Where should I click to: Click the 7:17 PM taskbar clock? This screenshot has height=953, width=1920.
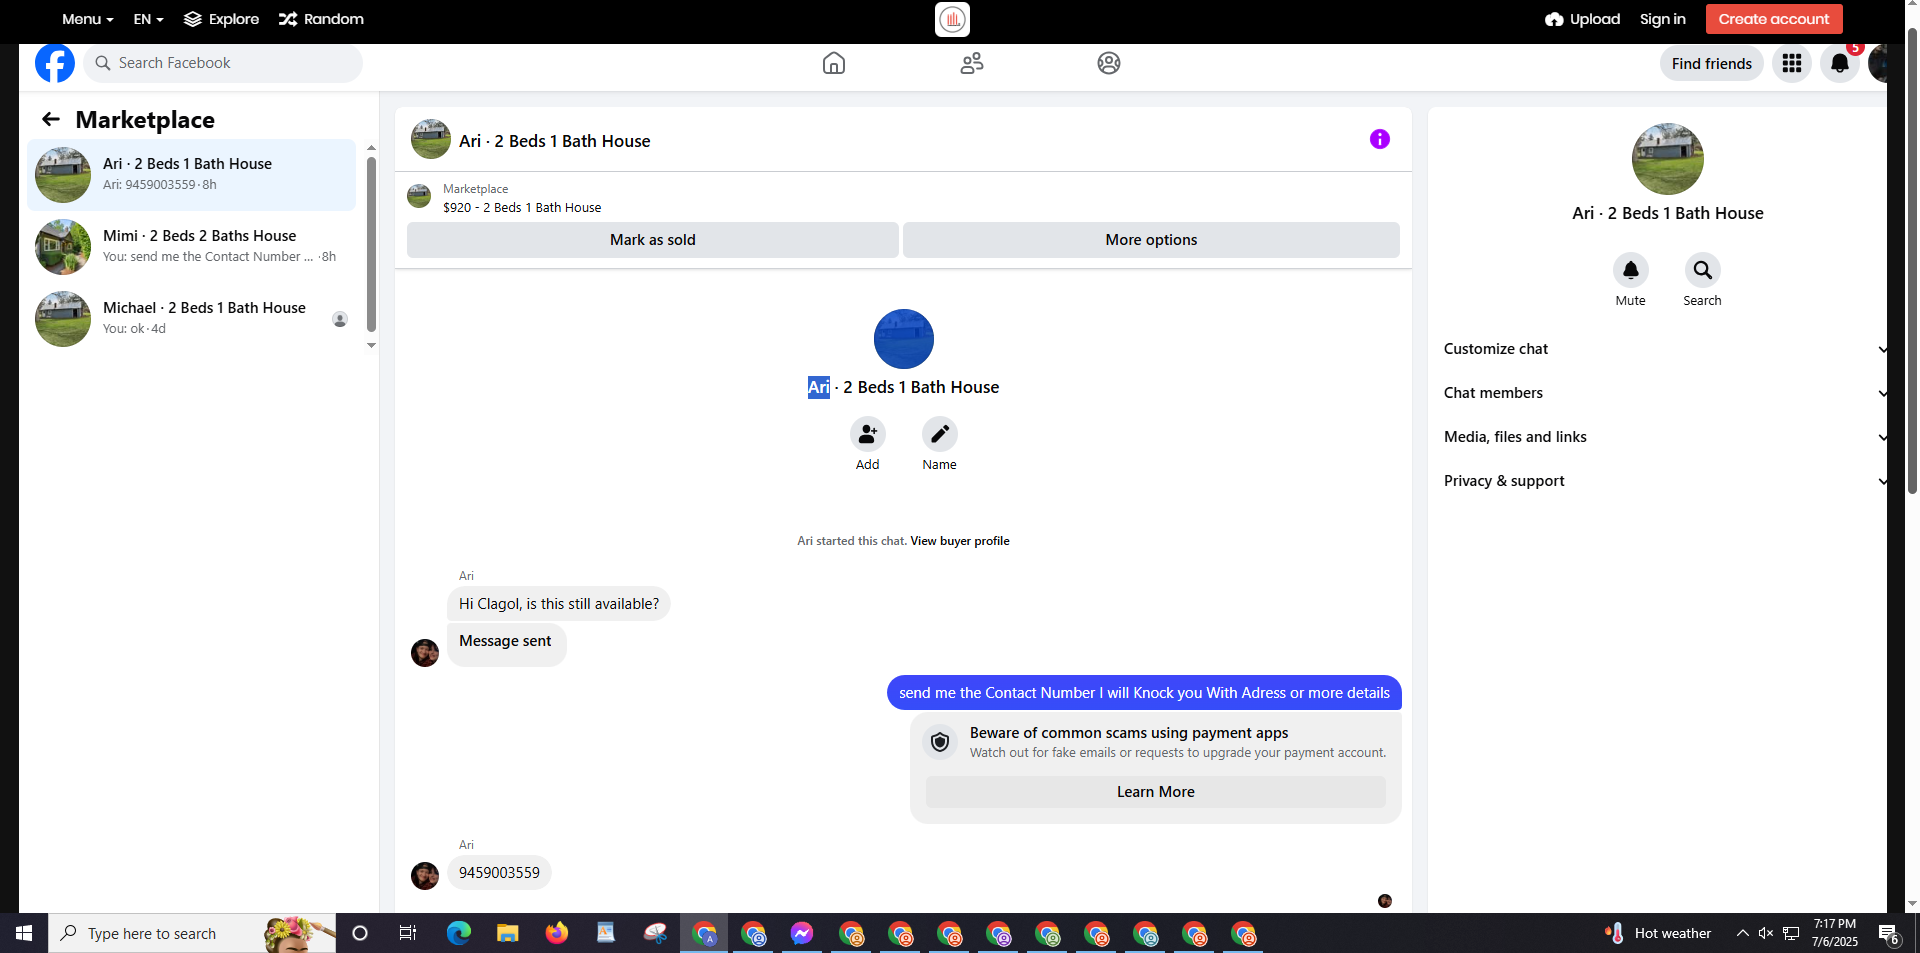coord(1835,933)
